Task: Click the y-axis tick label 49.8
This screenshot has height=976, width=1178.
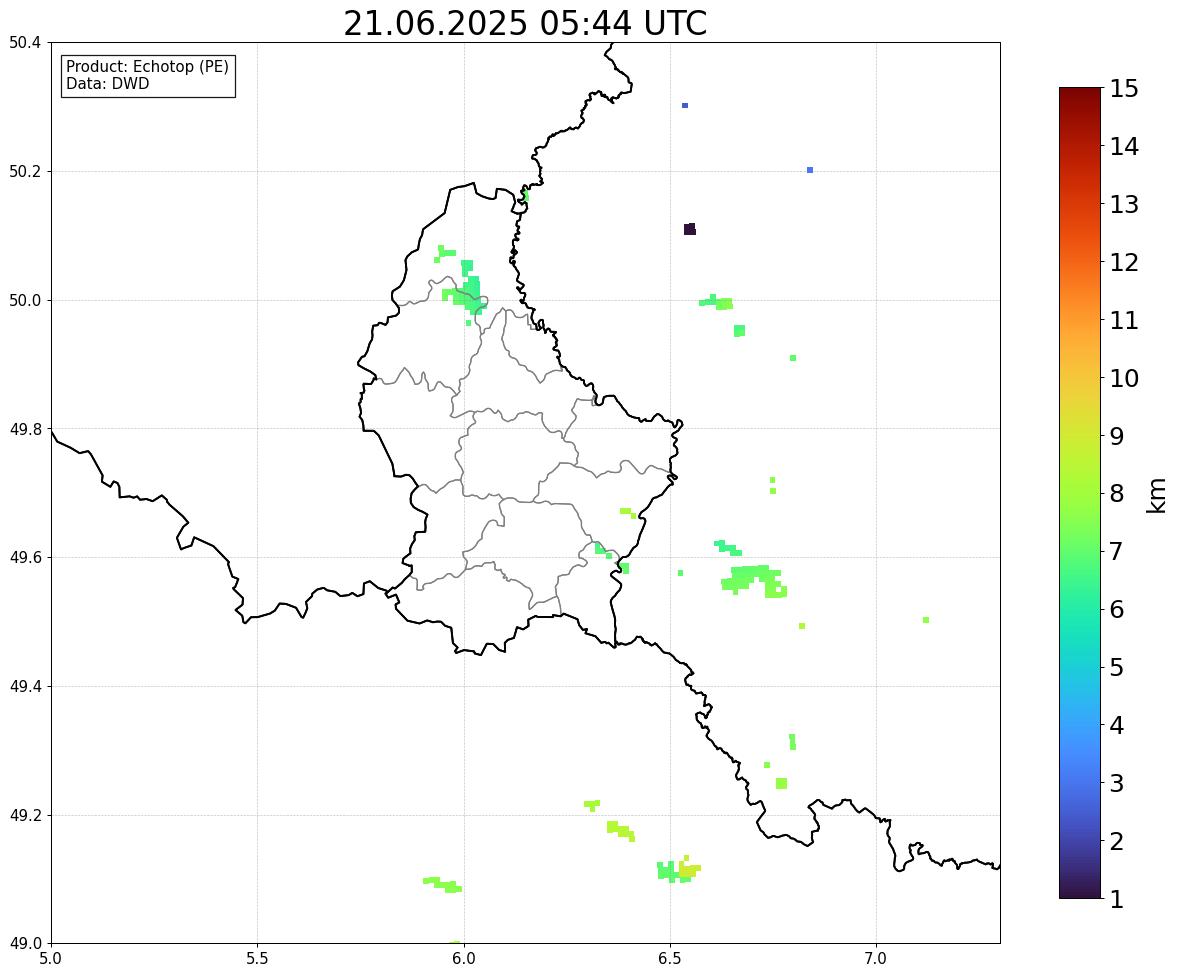Action: point(25,429)
